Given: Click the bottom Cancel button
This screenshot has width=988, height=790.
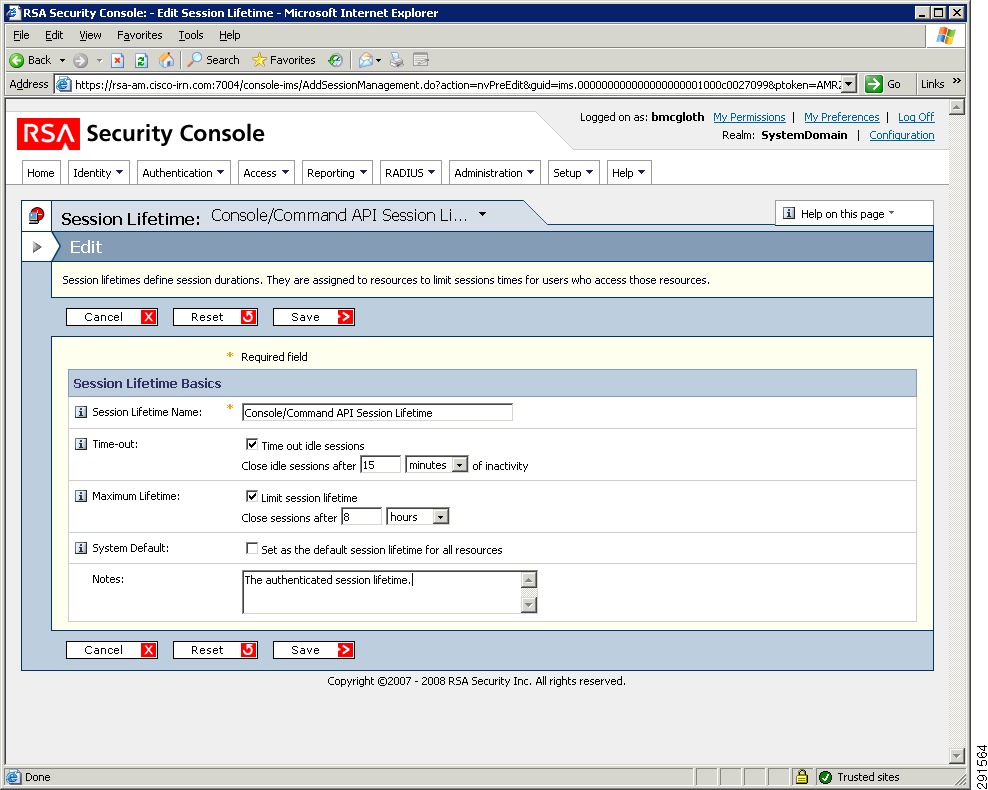Looking at the screenshot, I should pos(112,650).
